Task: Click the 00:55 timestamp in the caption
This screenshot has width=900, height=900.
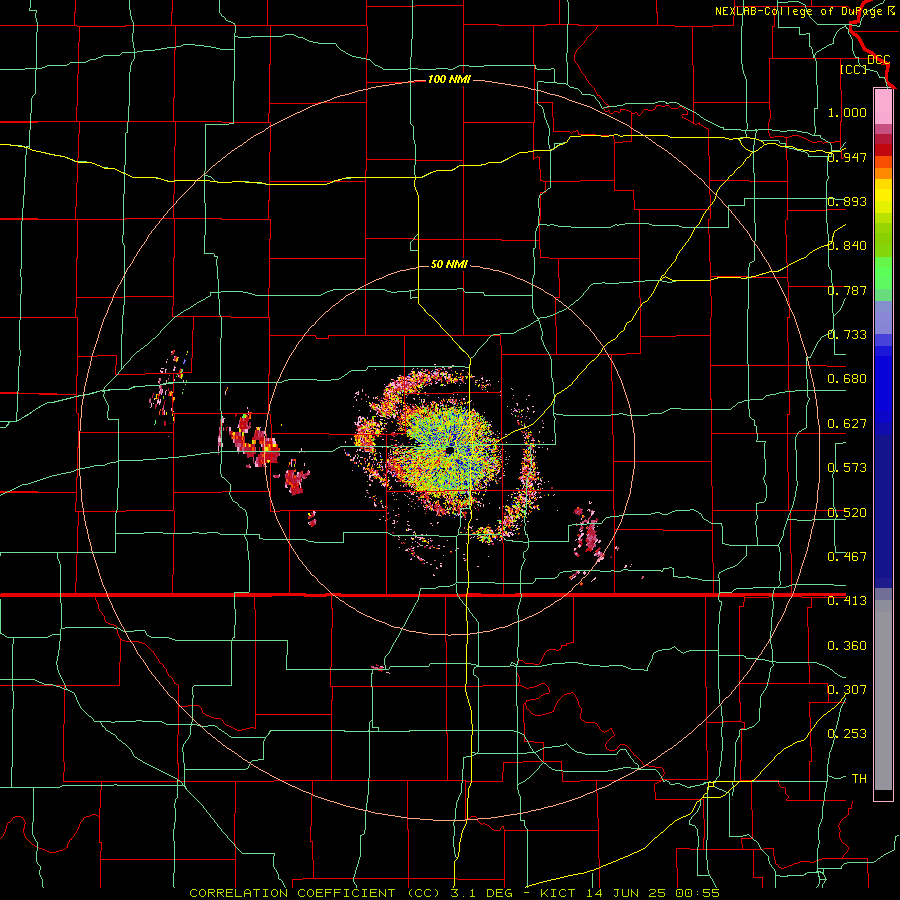Action: click(x=698, y=893)
